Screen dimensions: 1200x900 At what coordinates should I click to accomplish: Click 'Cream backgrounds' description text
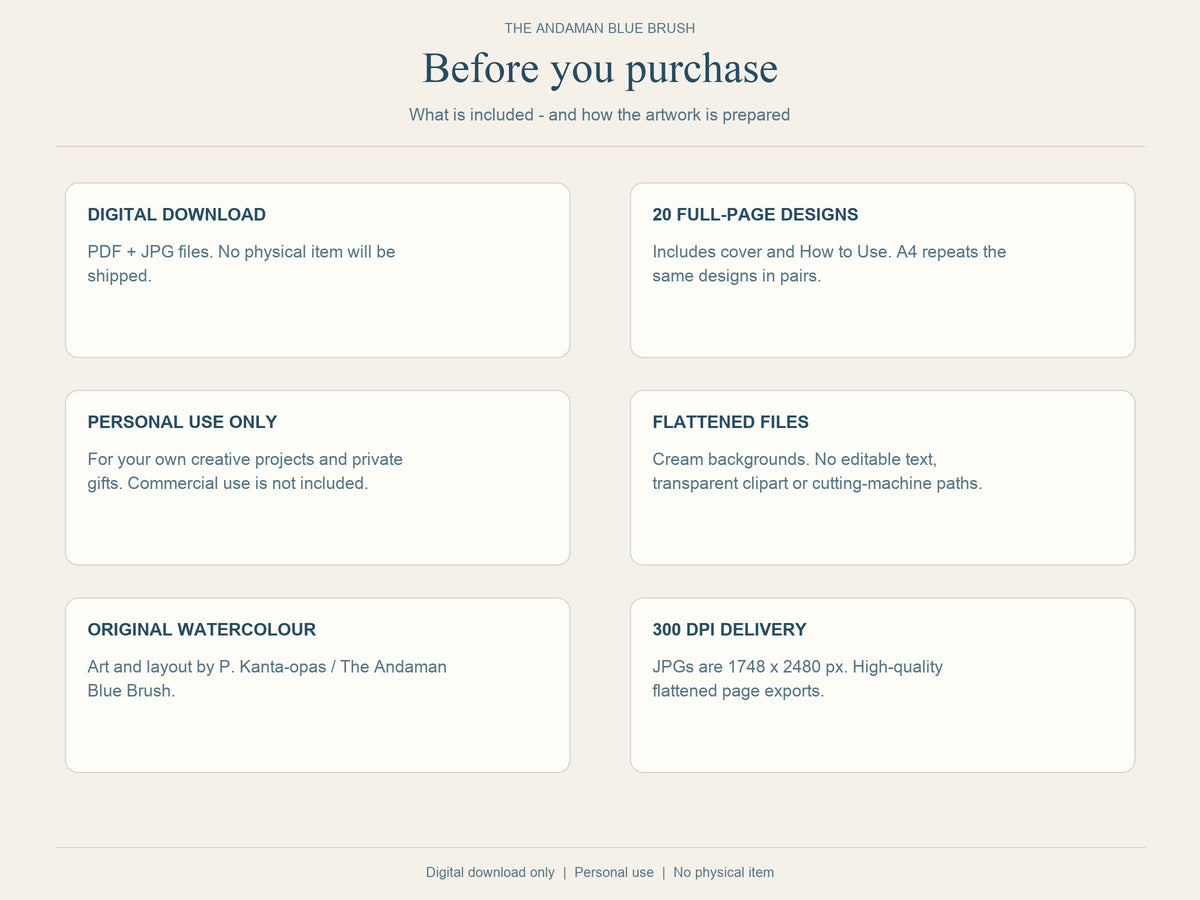[728, 459]
